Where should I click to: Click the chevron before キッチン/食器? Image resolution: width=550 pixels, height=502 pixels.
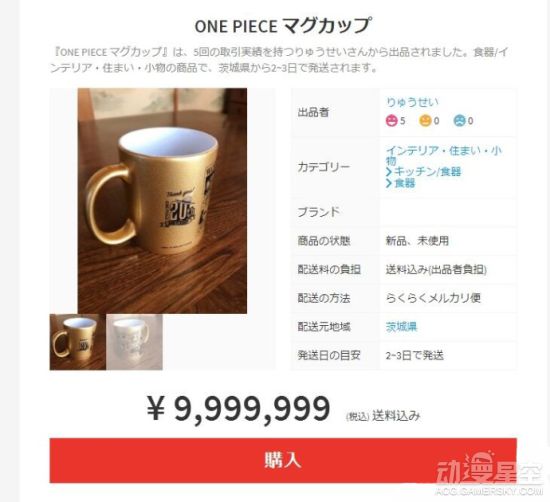click(x=389, y=172)
